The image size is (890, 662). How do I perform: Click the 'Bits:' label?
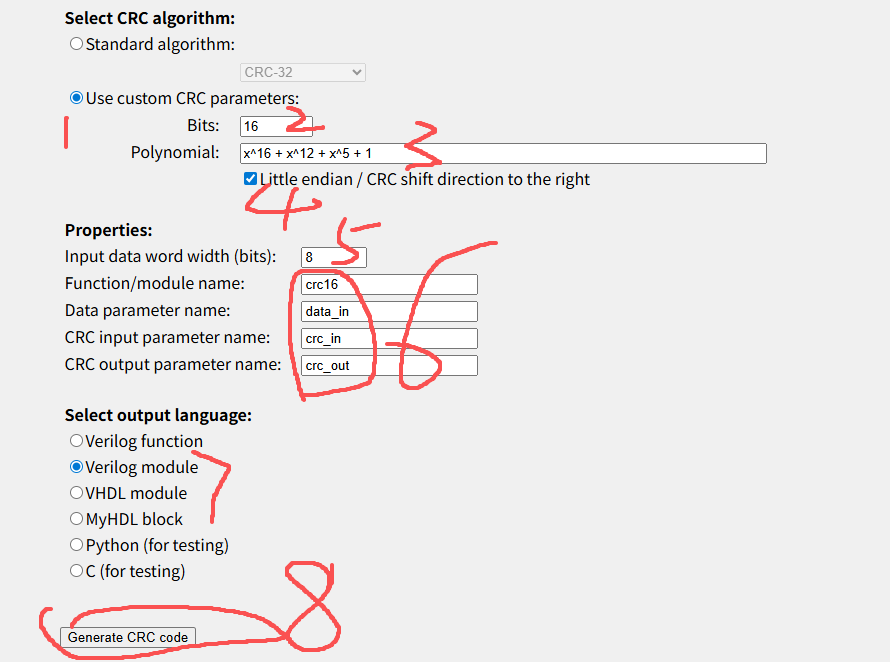pyautogui.click(x=203, y=125)
